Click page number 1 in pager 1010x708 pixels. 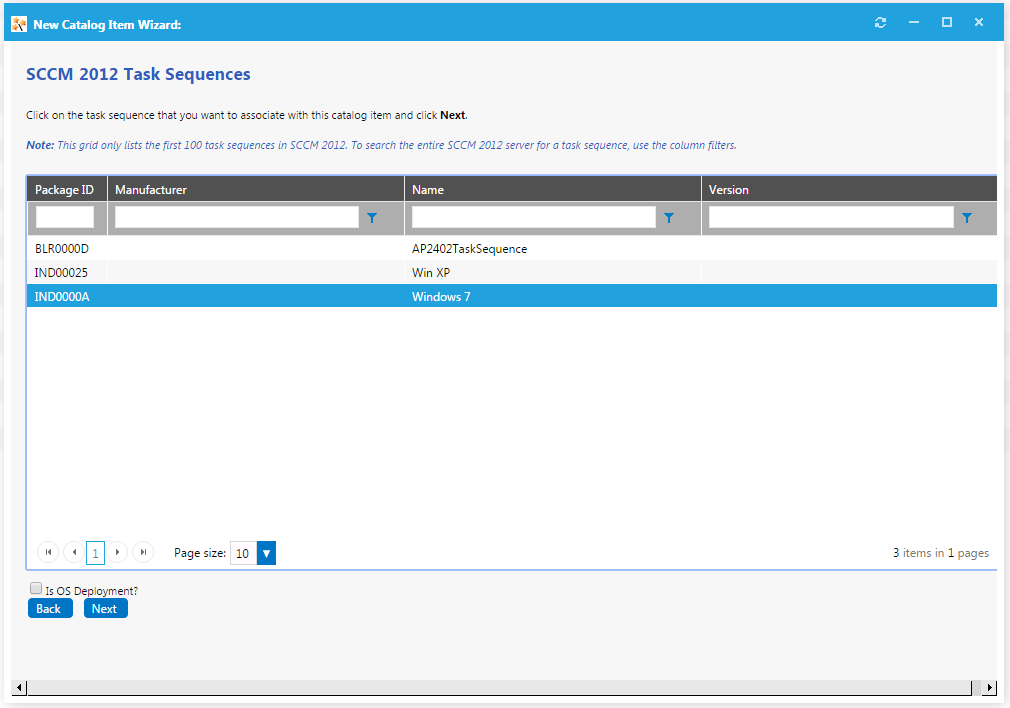[95, 553]
